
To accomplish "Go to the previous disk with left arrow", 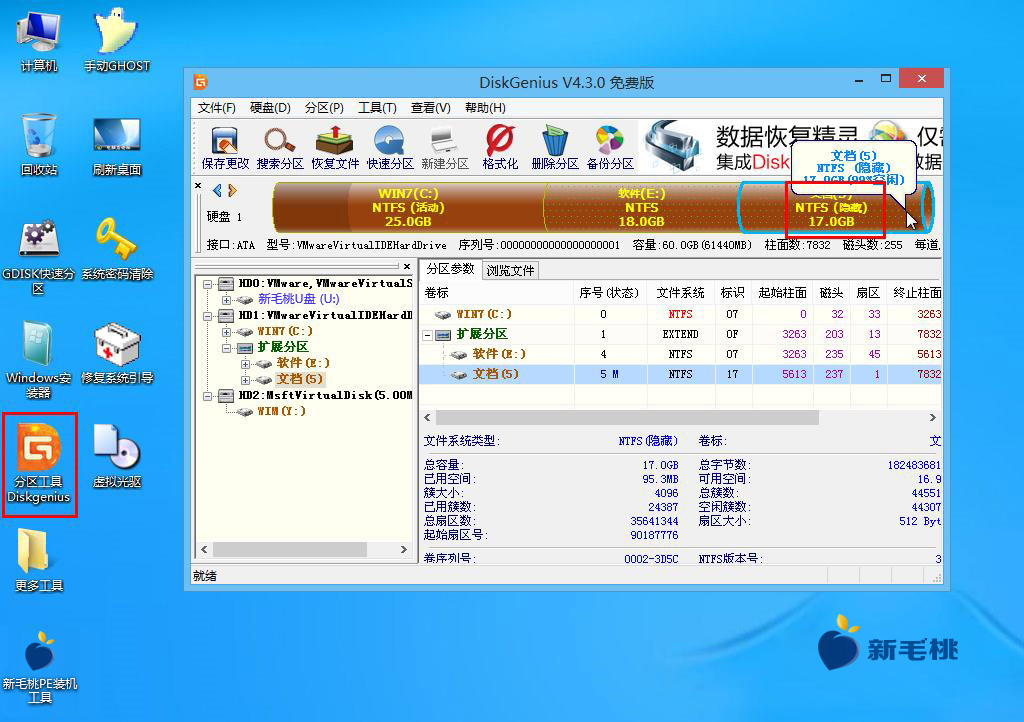I will tap(217, 191).
